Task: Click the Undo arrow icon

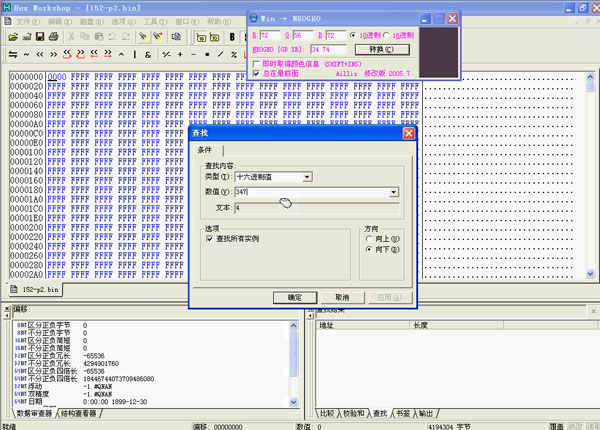Action: coord(112,37)
